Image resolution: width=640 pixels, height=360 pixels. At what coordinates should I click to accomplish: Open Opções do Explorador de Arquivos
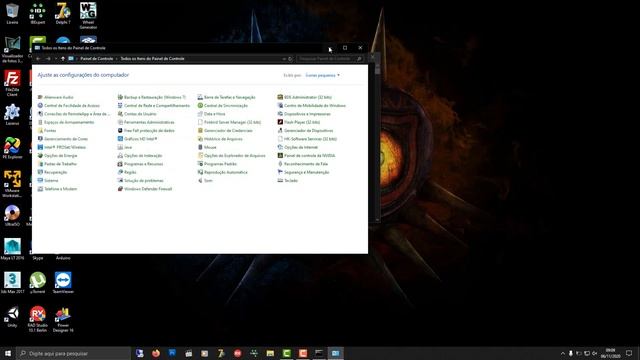pyautogui.click(x=231, y=156)
